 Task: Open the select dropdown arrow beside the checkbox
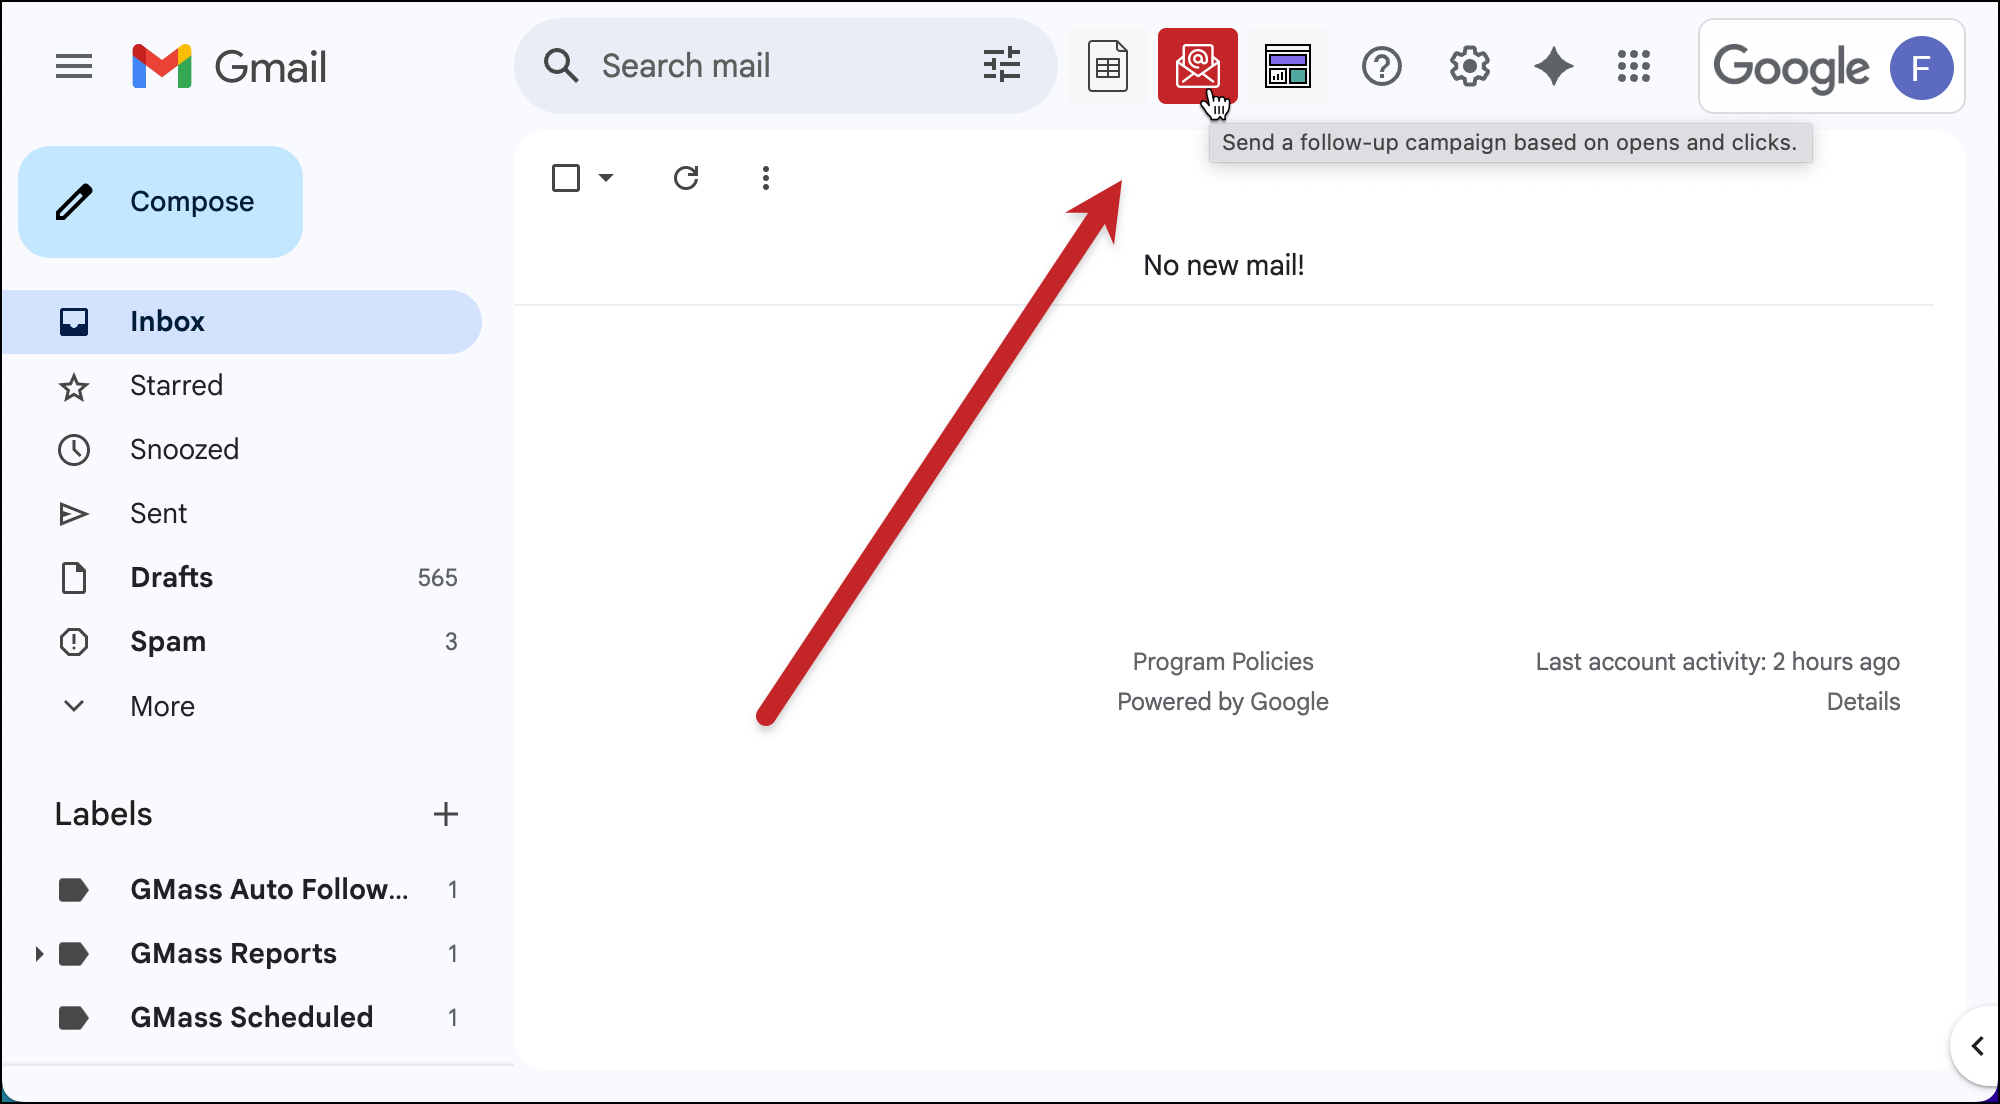click(x=606, y=178)
